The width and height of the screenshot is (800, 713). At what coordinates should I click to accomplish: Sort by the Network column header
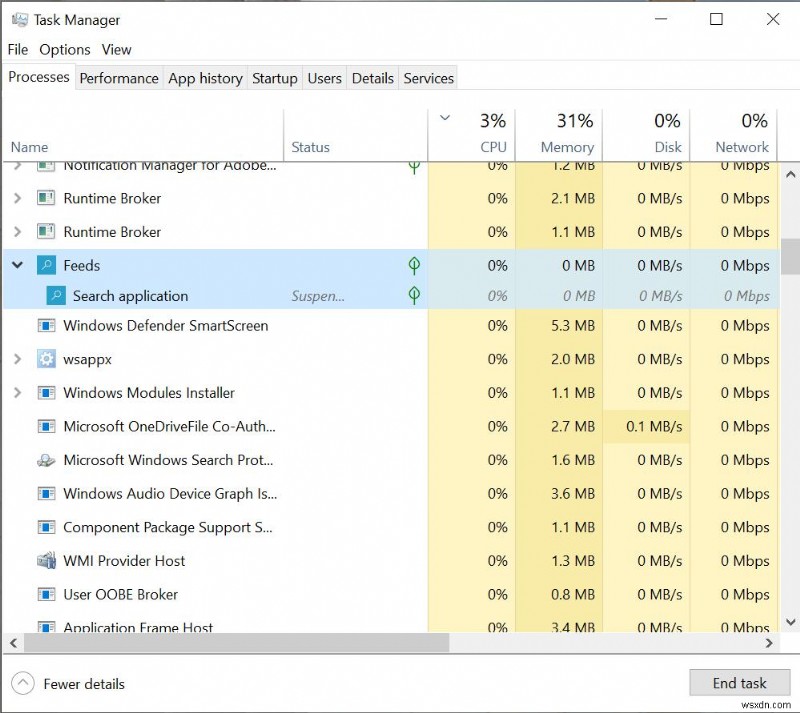coord(733,135)
